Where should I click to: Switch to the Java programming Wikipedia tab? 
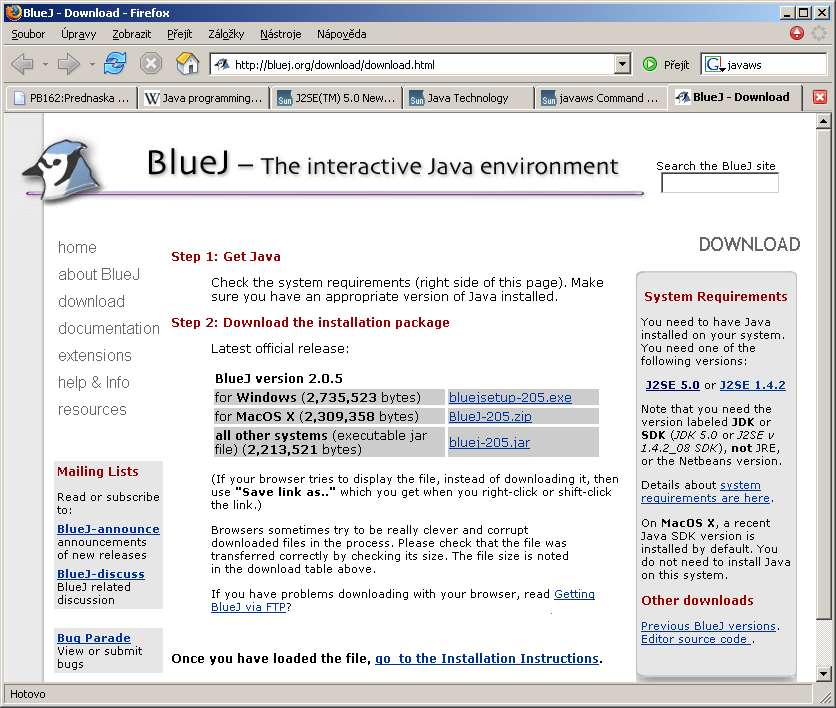tap(204, 98)
